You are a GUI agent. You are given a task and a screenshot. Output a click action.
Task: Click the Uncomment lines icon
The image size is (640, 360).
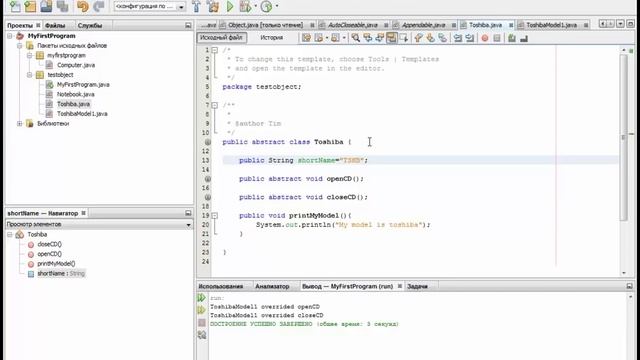[x=524, y=38]
